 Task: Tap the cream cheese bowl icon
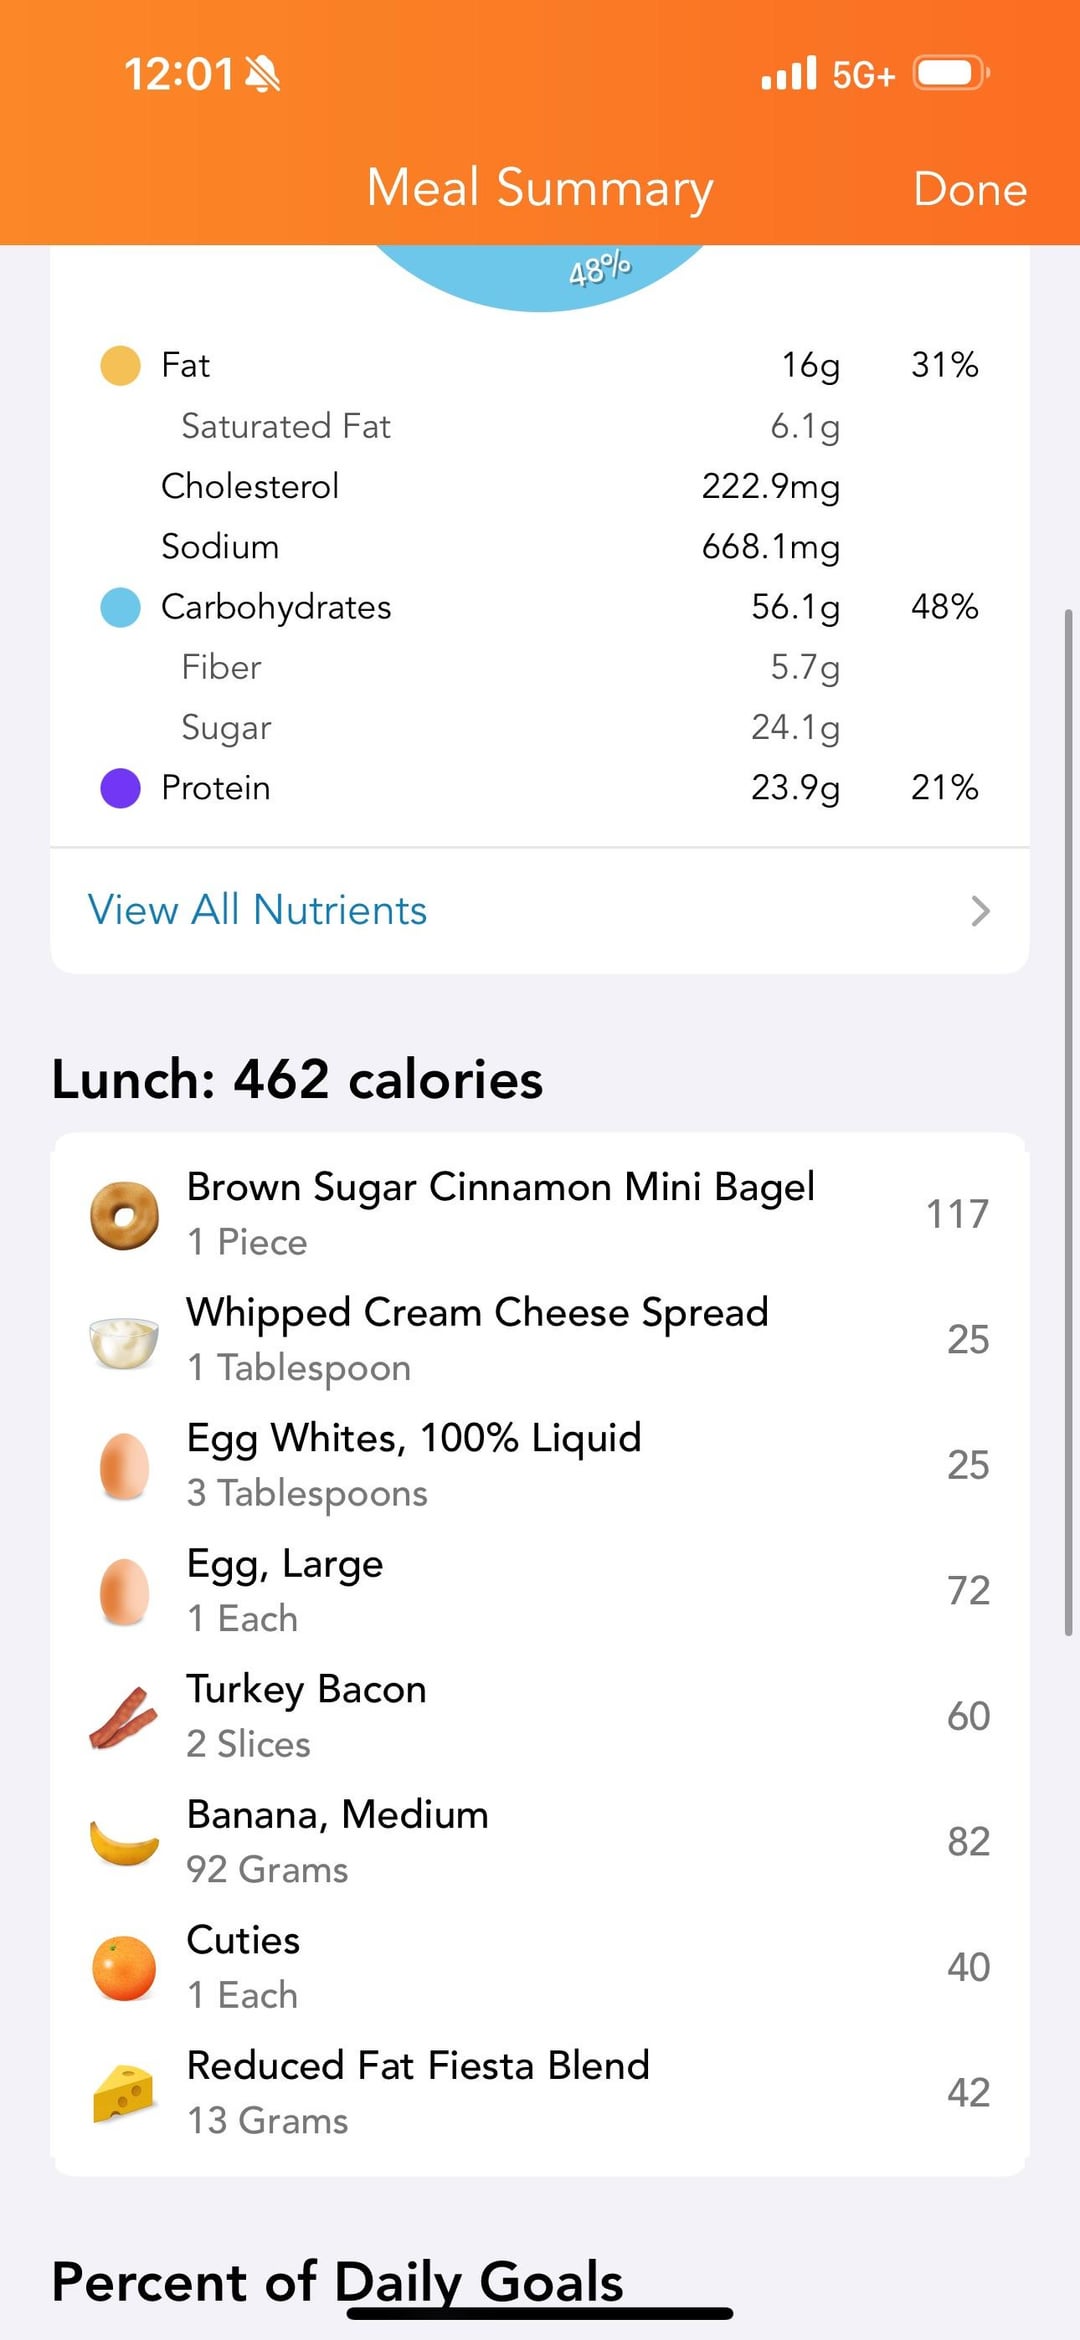pos(124,1341)
